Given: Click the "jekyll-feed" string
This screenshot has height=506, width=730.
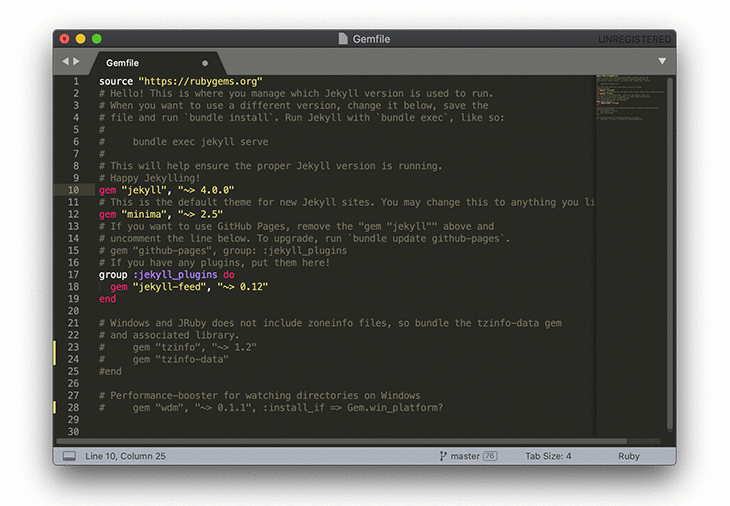Looking at the screenshot, I should (x=169, y=287).
